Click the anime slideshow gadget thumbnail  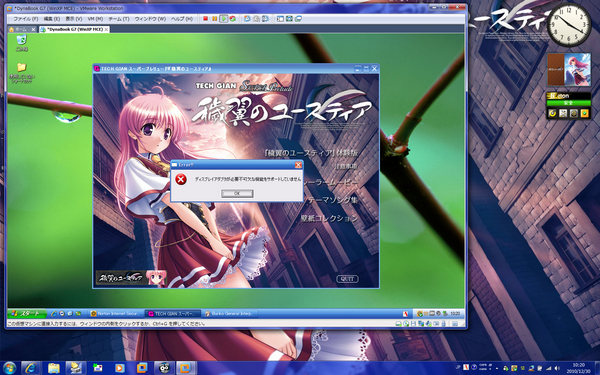[569, 69]
